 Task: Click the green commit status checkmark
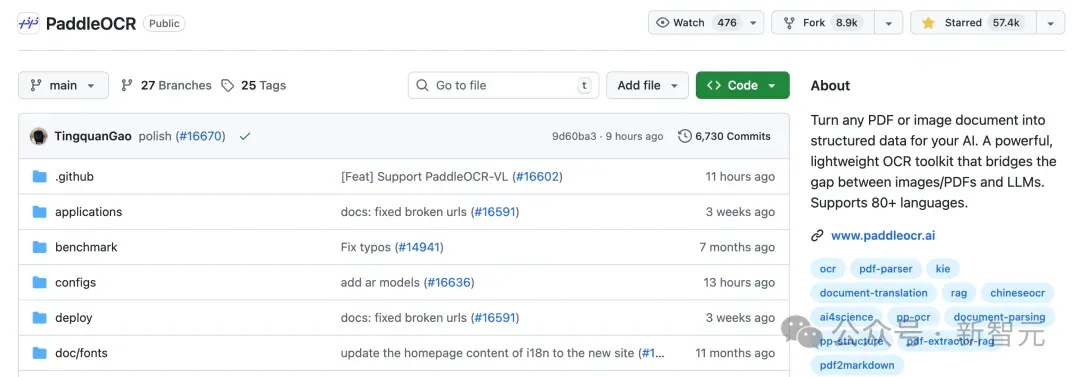point(245,136)
